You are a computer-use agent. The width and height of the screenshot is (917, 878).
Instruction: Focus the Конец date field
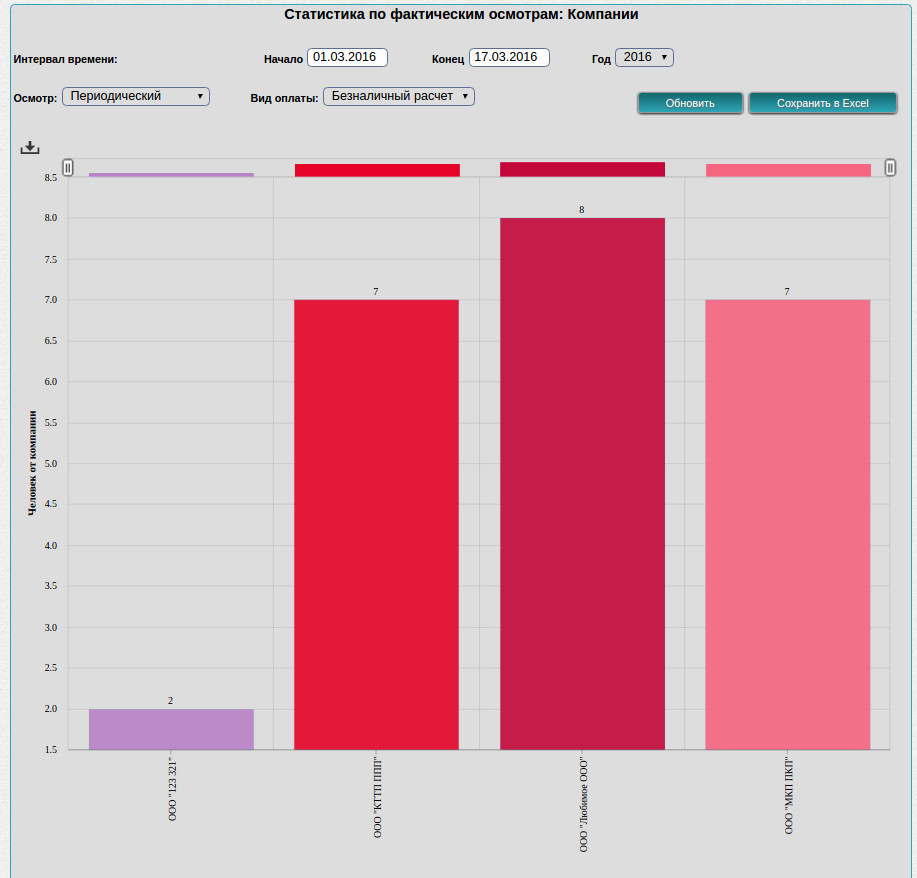(x=509, y=58)
